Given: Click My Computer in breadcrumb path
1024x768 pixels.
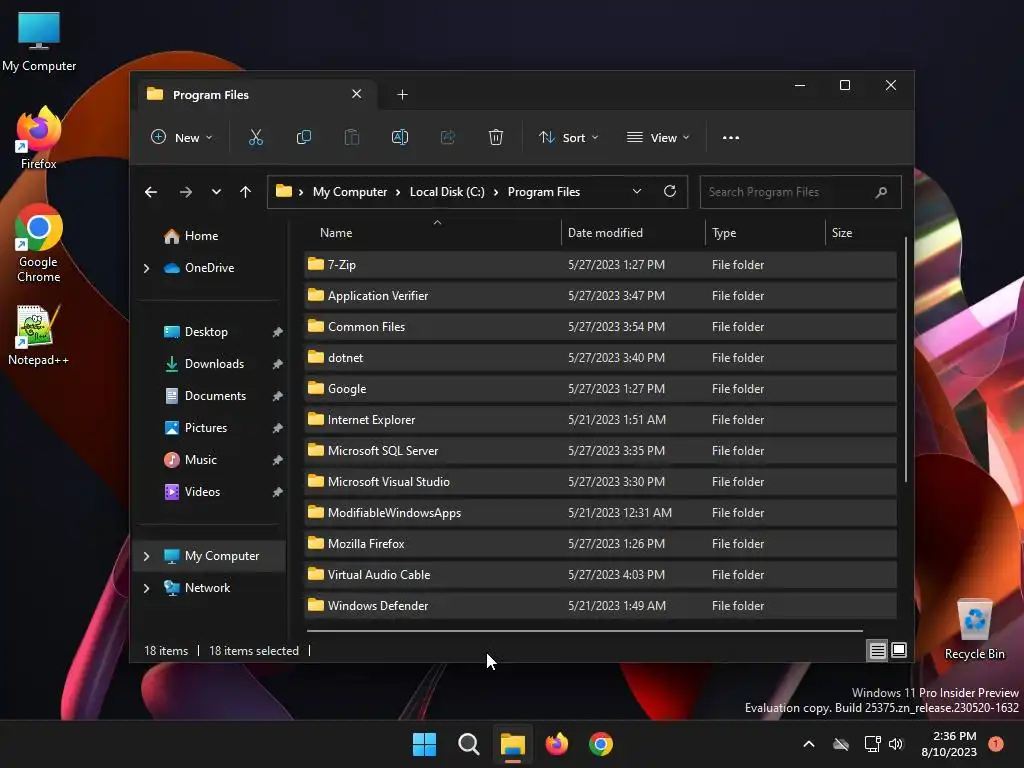Looking at the screenshot, I should pyautogui.click(x=350, y=192).
